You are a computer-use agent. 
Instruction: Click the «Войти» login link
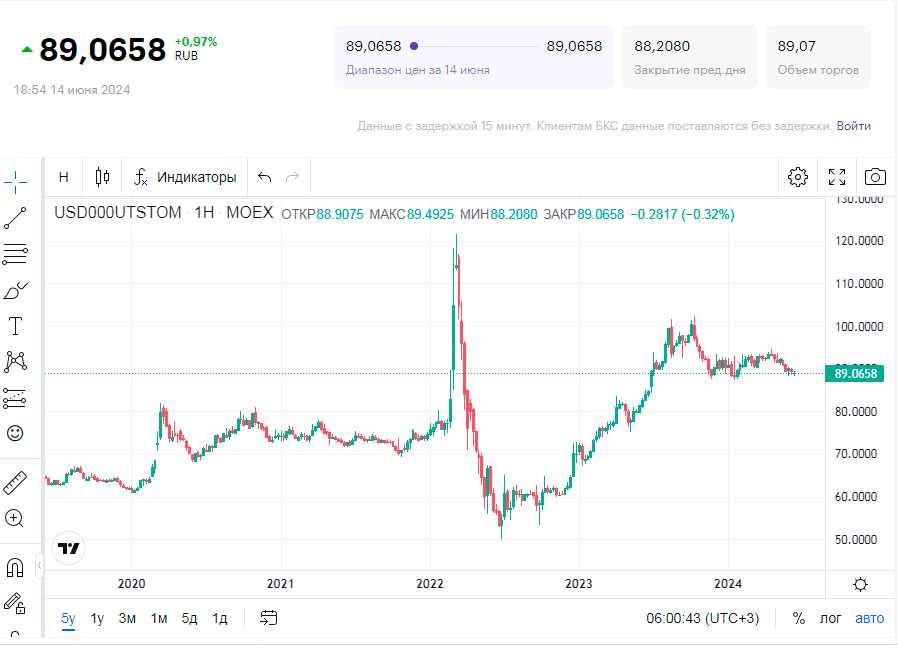[x=854, y=126]
